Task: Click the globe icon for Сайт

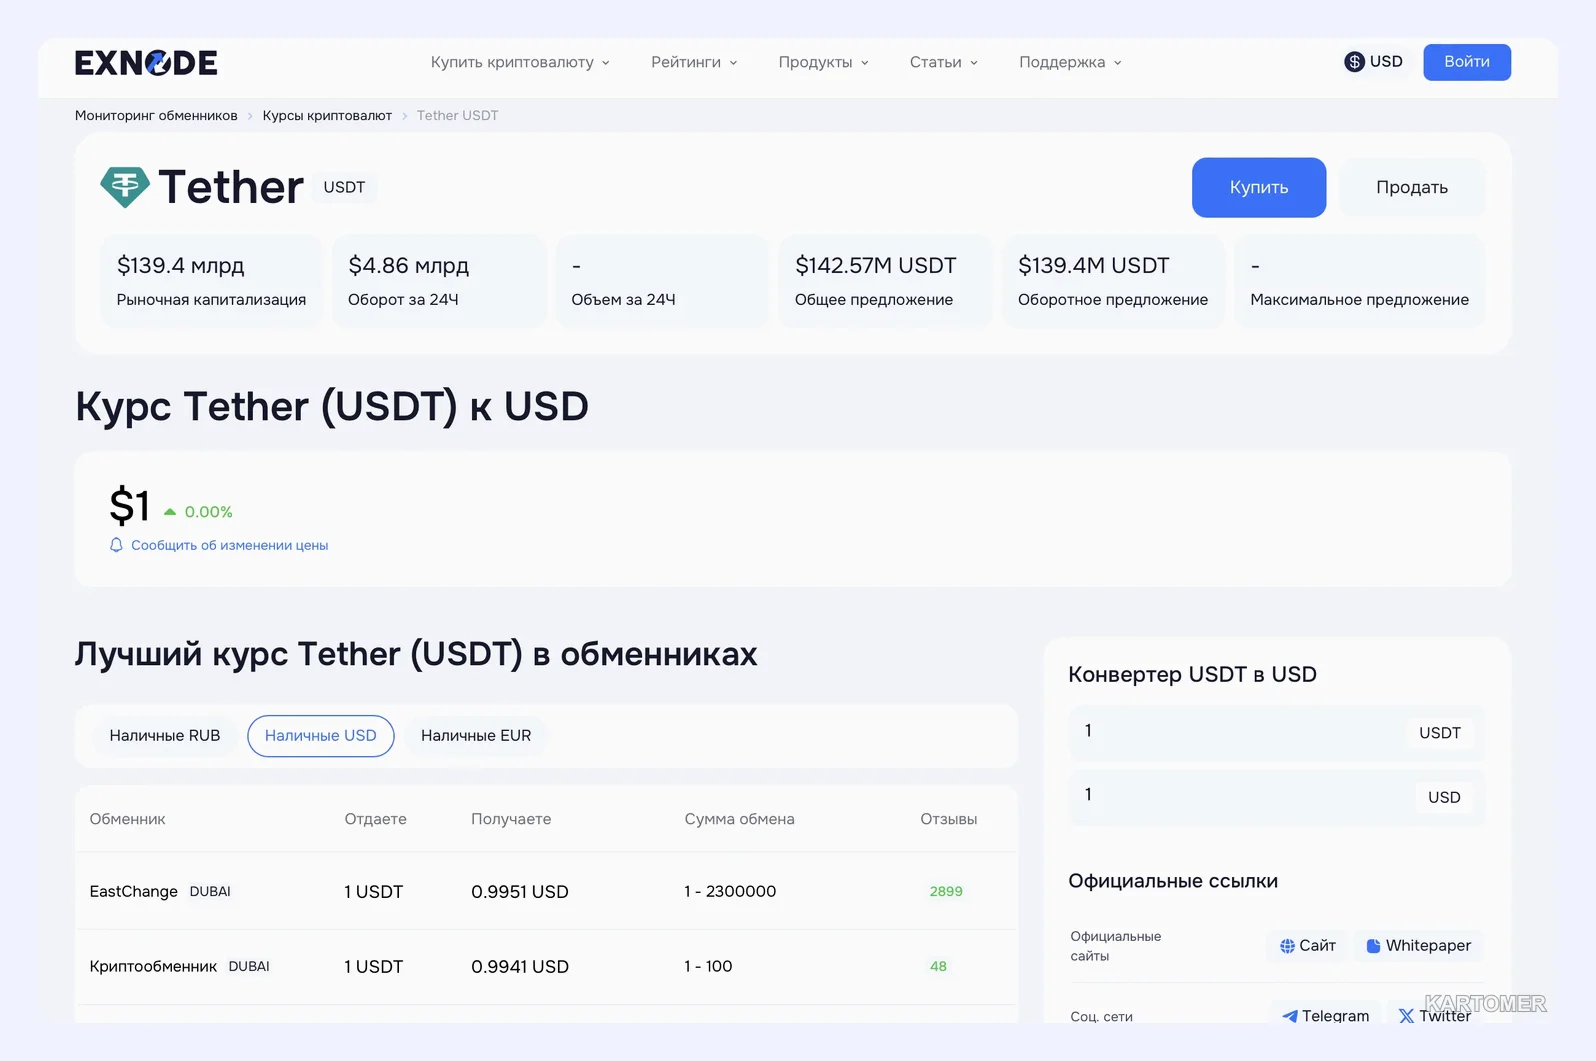Action: coord(1287,946)
